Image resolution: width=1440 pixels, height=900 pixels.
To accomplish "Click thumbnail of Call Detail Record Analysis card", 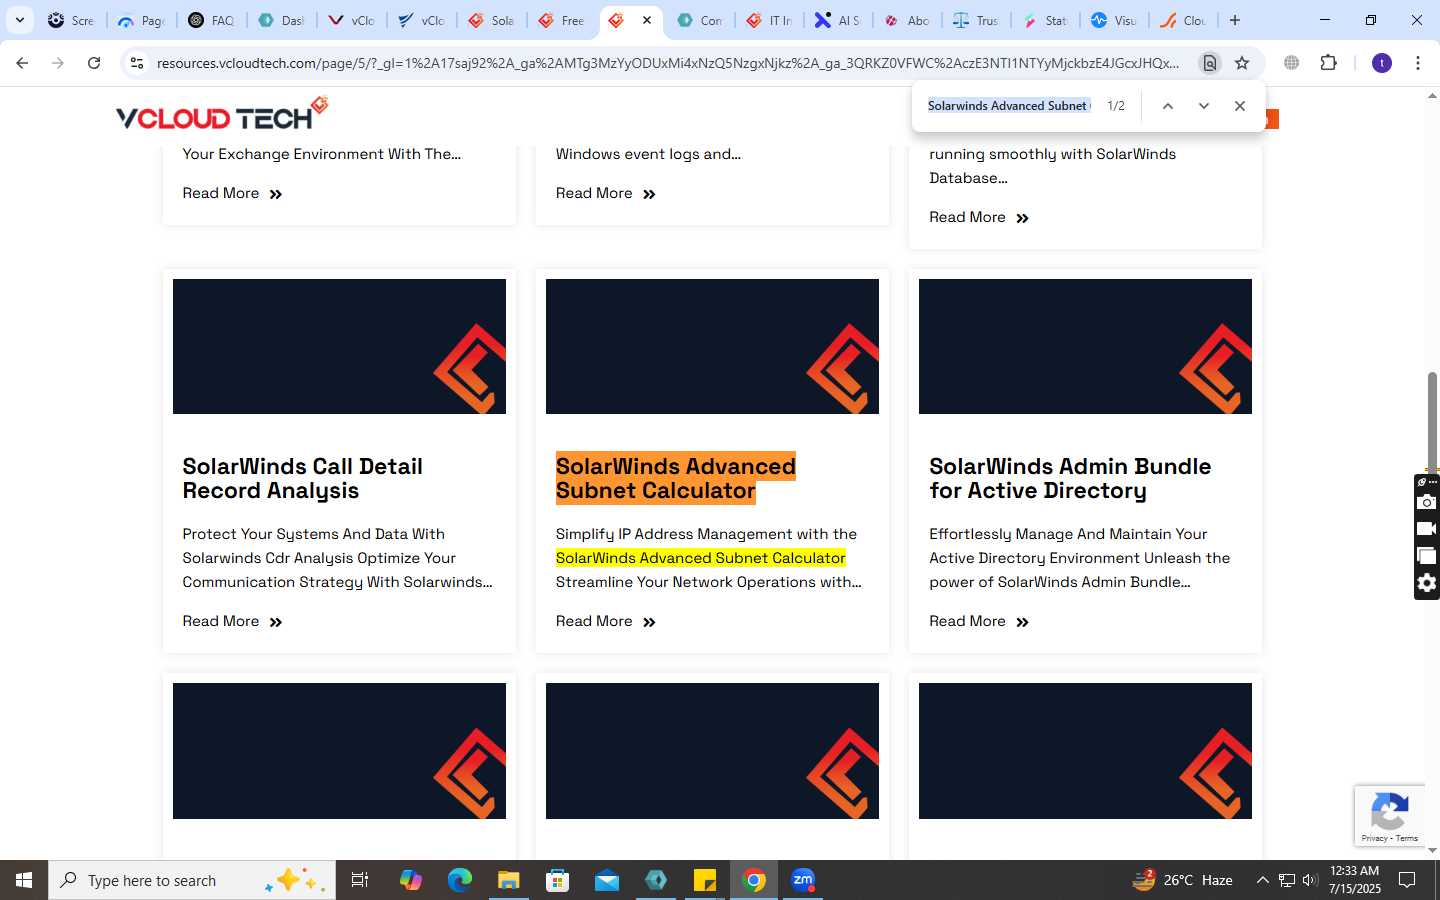I will (x=339, y=346).
